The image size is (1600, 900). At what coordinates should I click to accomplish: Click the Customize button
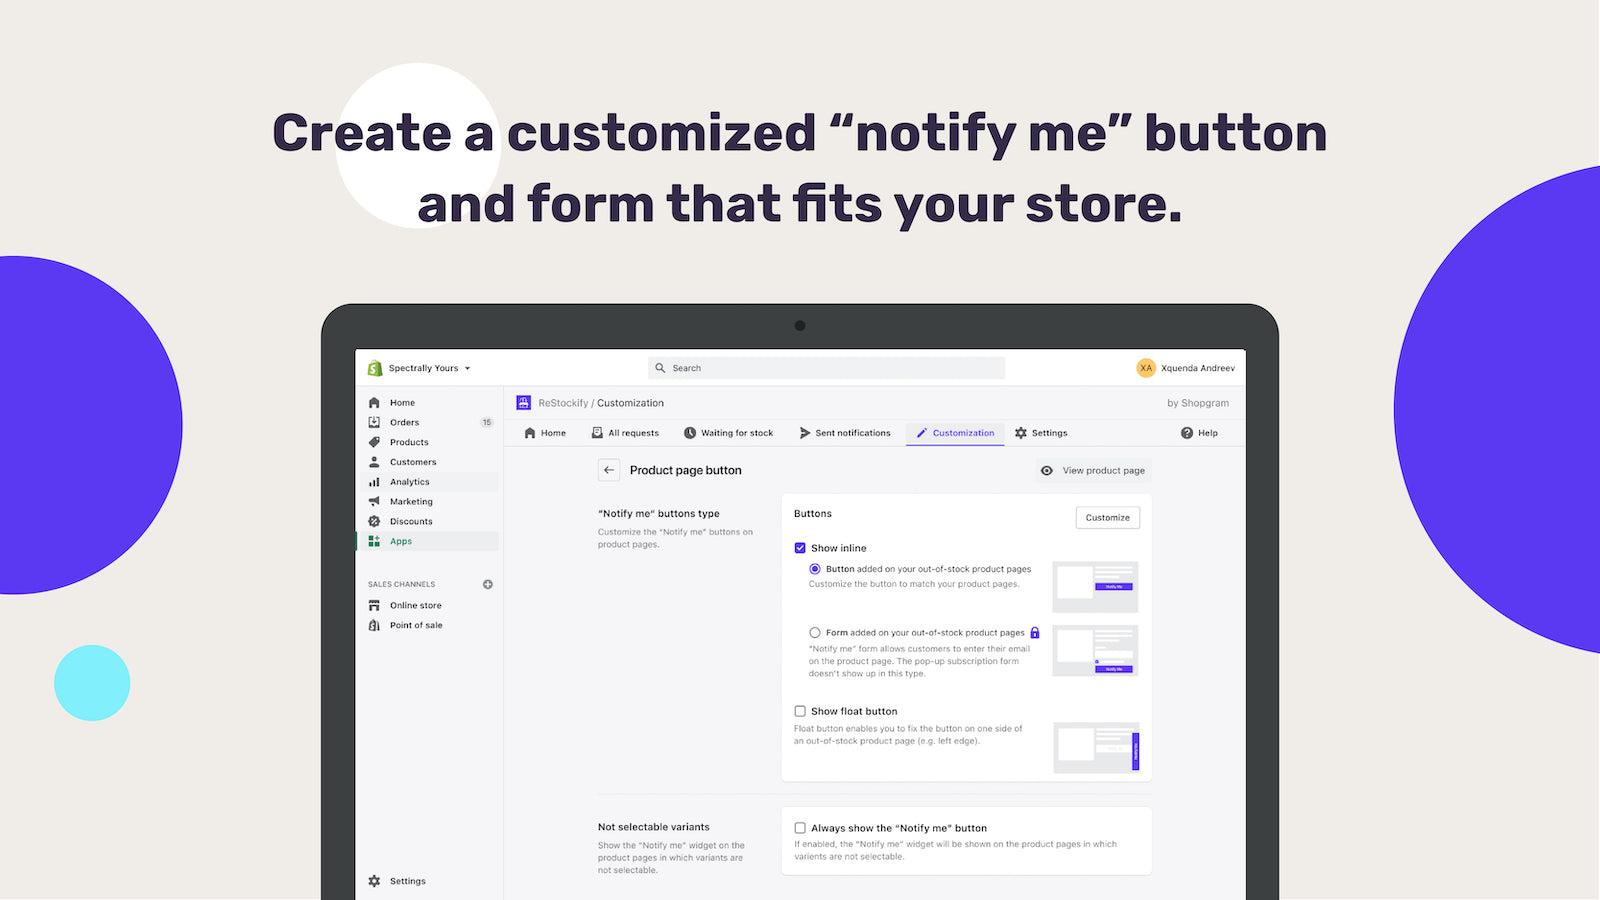tap(1107, 518)
